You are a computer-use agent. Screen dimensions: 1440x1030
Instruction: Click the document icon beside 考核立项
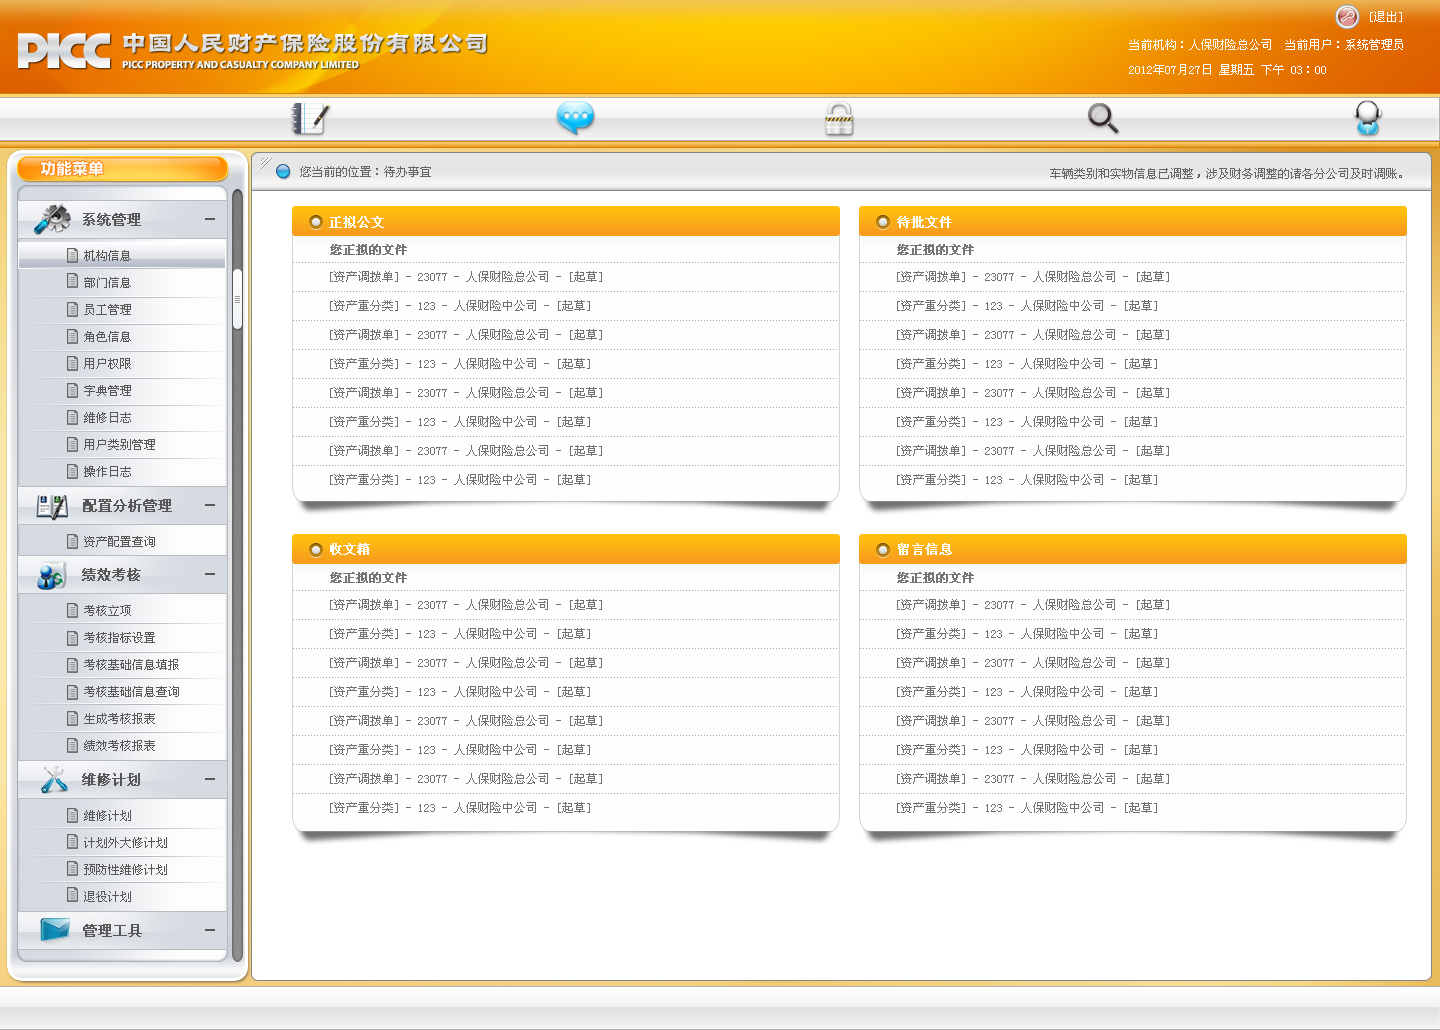click(x=72, y=610)
